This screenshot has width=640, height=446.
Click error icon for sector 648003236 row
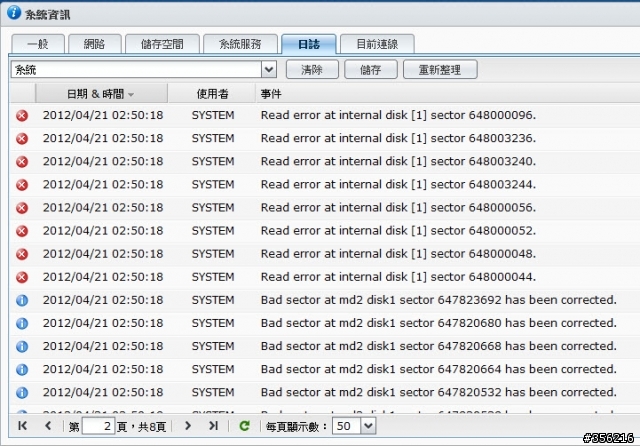[22, 139]
